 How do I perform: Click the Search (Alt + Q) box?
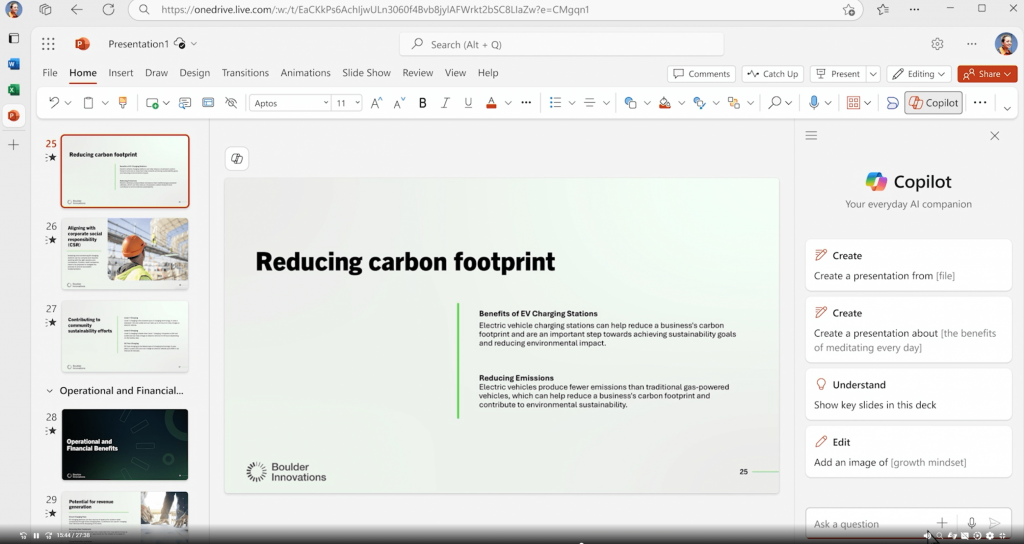point(562,44)
